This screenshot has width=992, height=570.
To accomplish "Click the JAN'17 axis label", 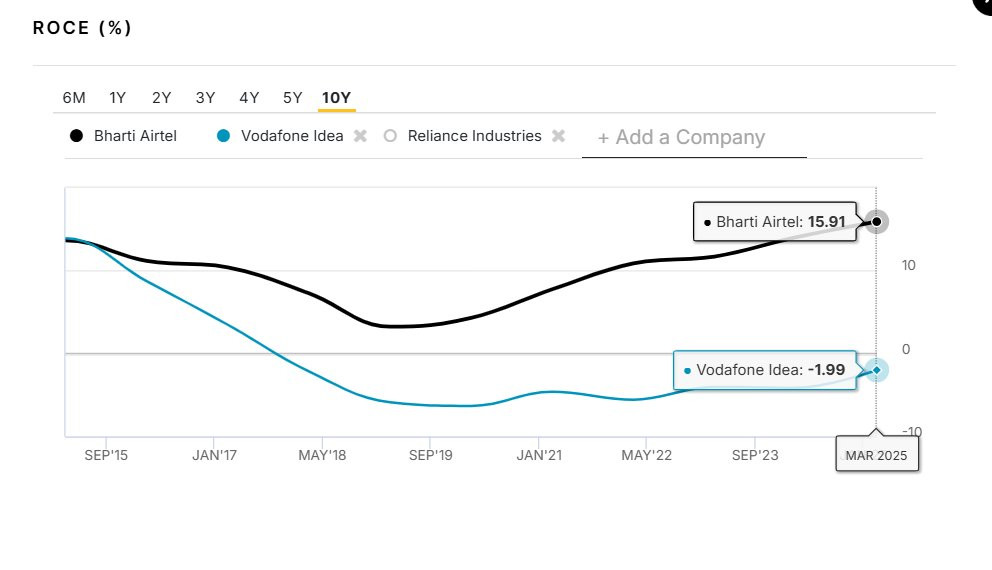I will [x=214, y=455].
